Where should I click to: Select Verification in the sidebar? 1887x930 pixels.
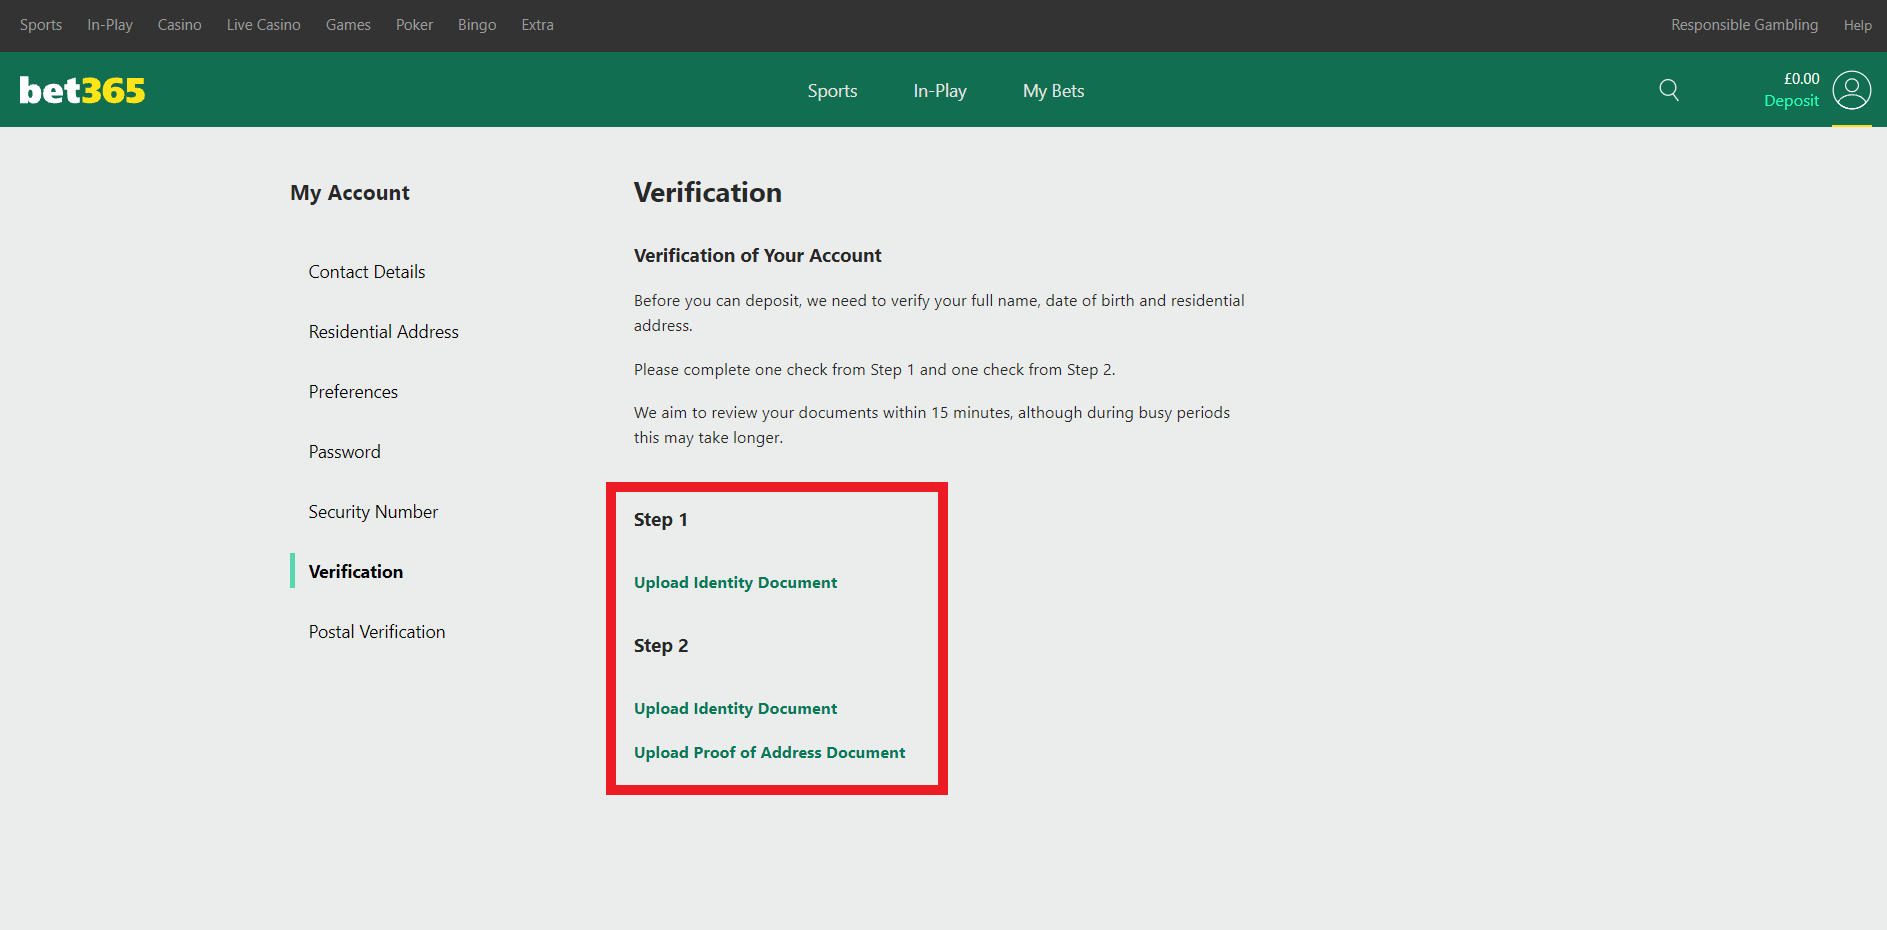tap(356, 572)
